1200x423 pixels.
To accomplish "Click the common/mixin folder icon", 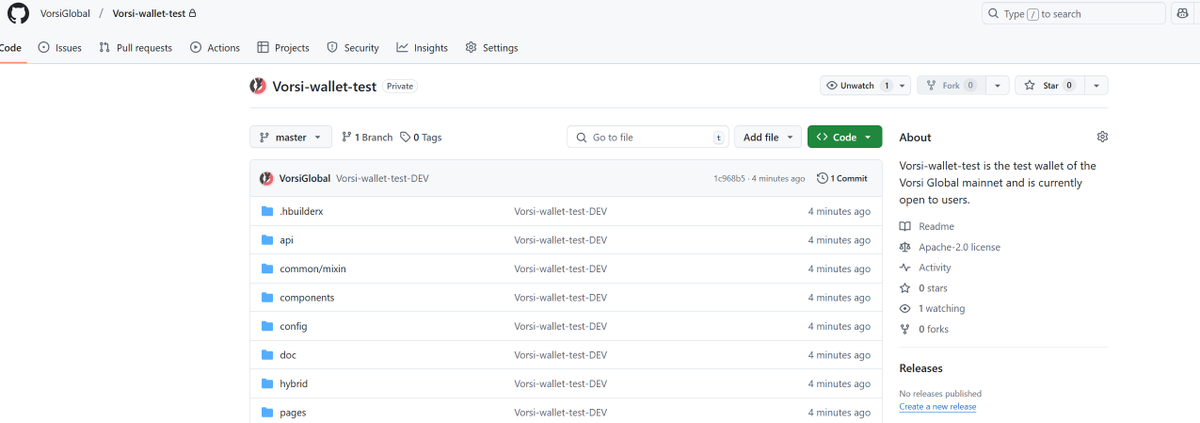I will click(x=267, y=269).
